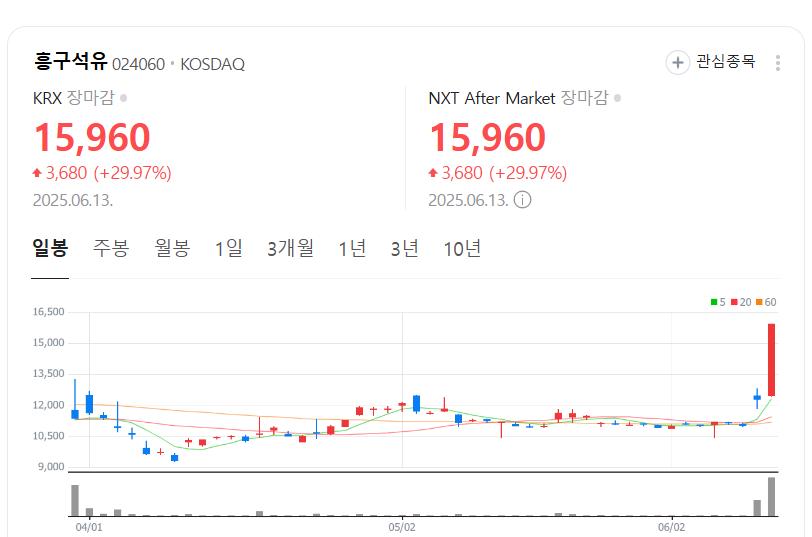
Task: Switch to the 월봉 monthly chart tab
Action: point(172,248)
